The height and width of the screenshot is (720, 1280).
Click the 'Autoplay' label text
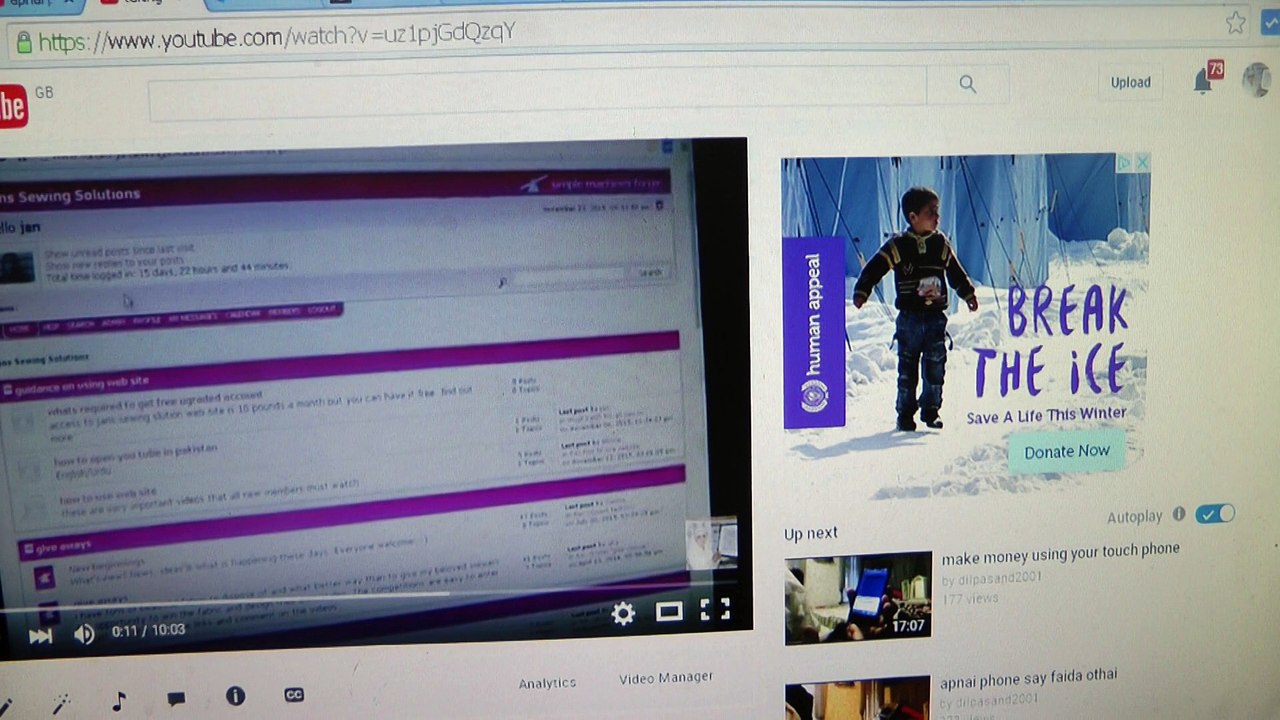tap(1134, 517)
